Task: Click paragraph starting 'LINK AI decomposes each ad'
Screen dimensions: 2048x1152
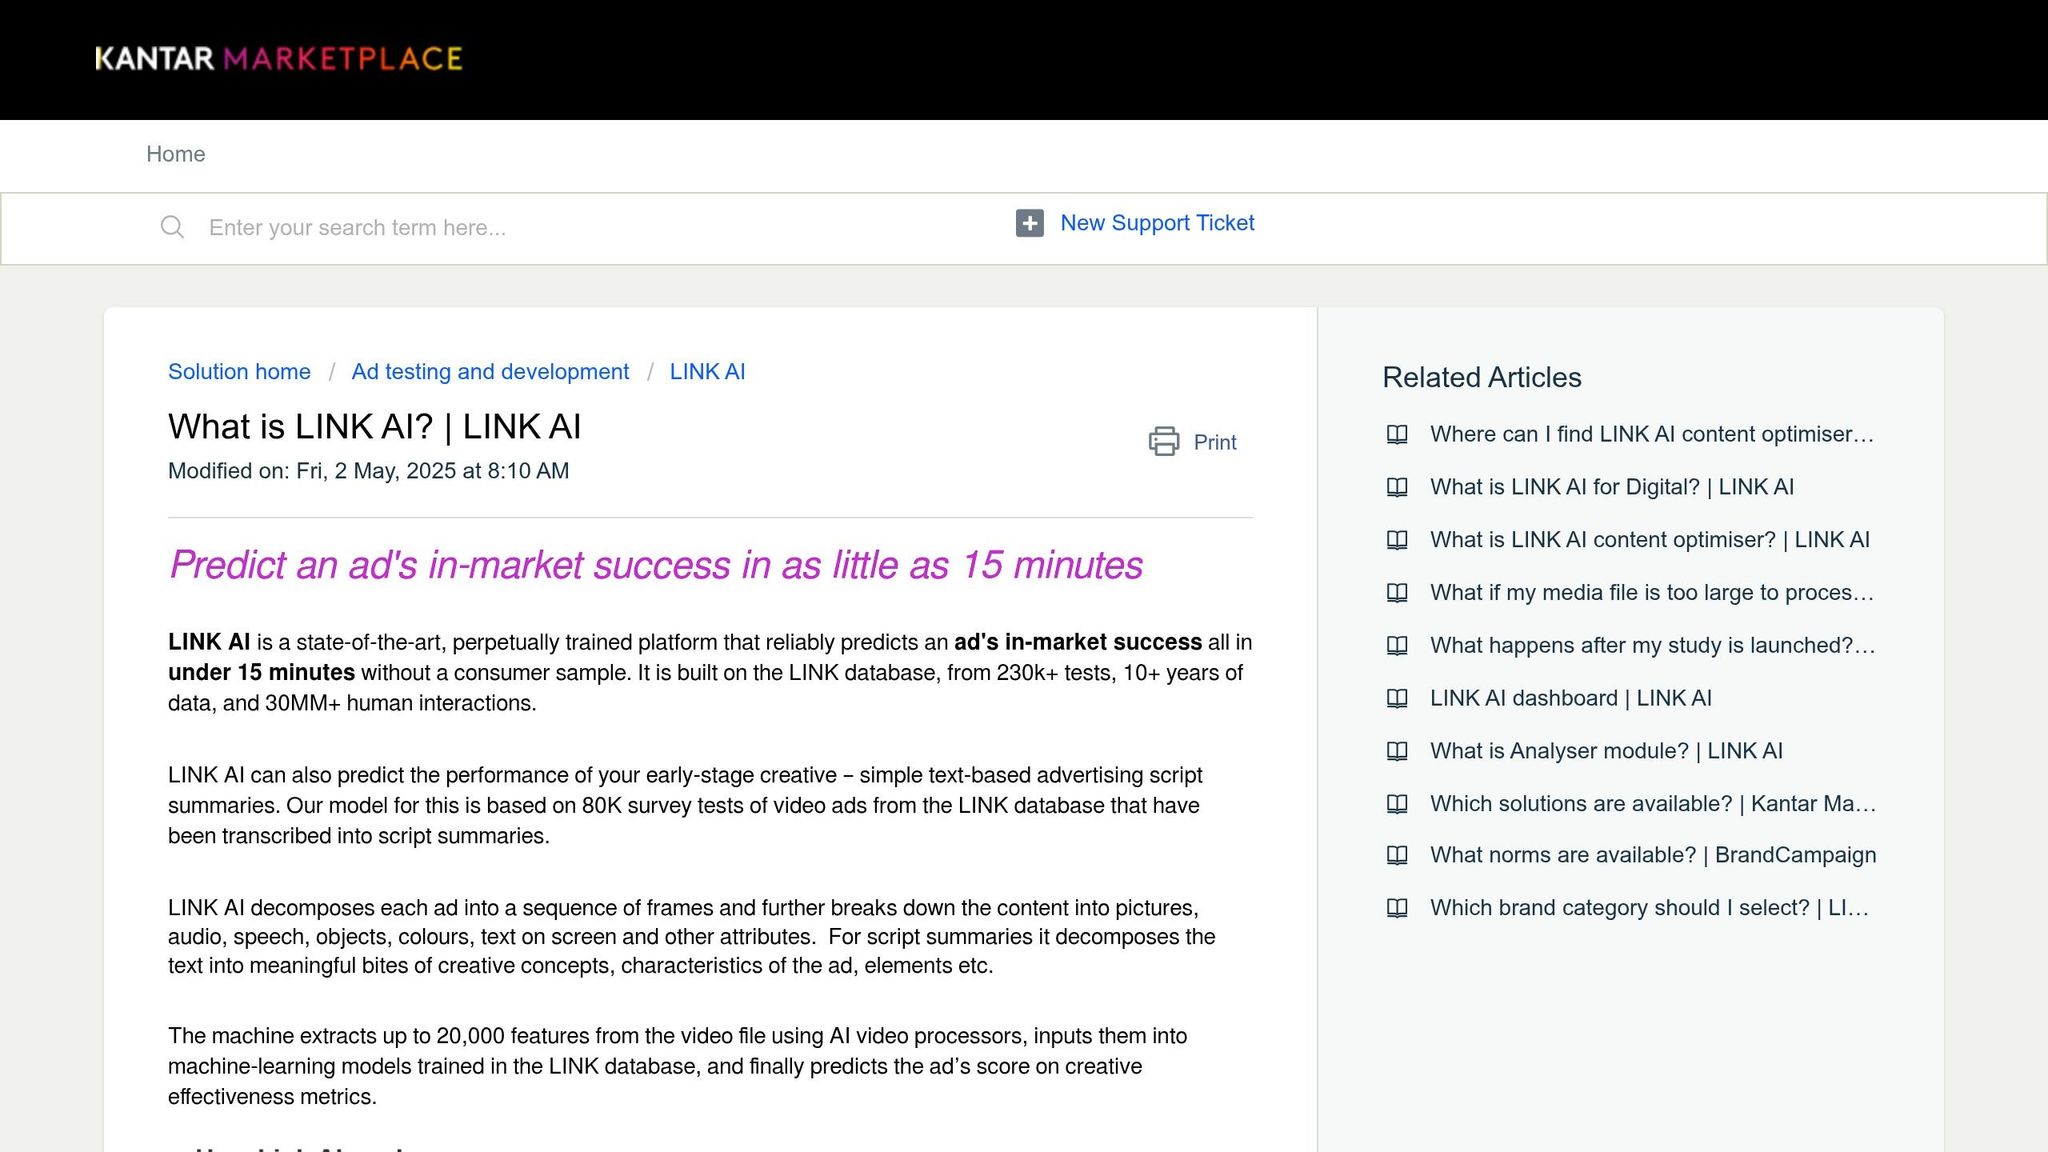Action: pos(692,937)
